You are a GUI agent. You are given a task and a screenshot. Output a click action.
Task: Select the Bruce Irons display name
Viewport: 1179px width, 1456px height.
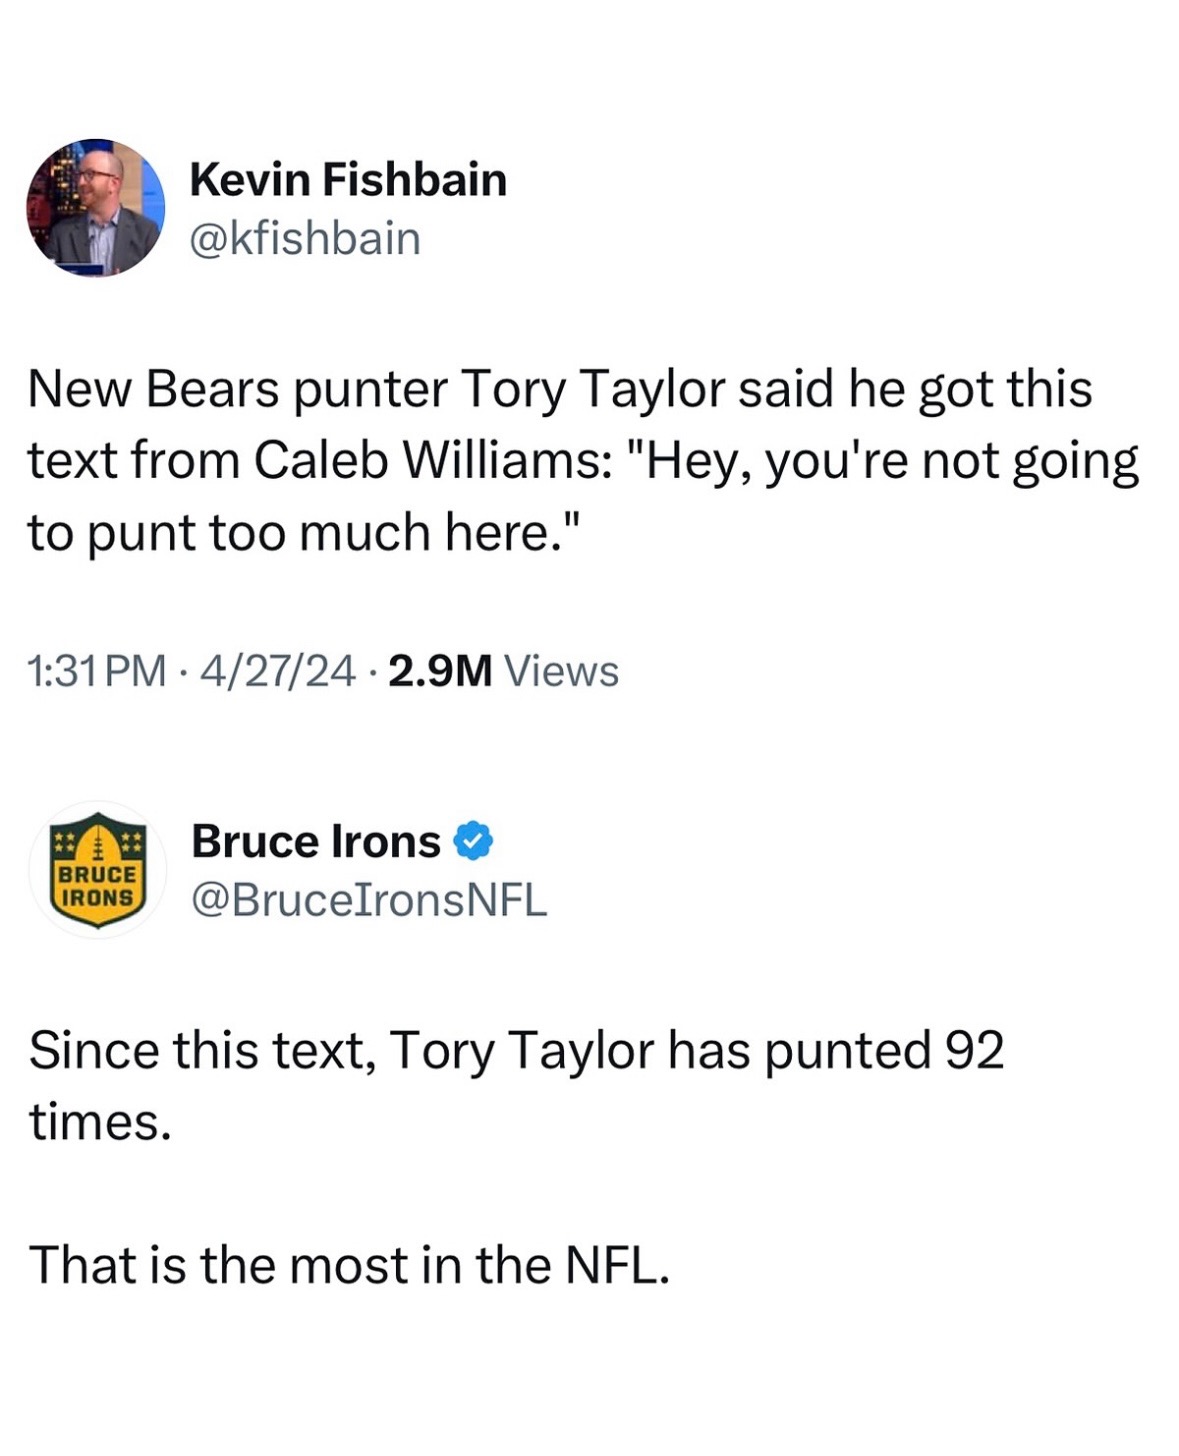click(316, 841)
